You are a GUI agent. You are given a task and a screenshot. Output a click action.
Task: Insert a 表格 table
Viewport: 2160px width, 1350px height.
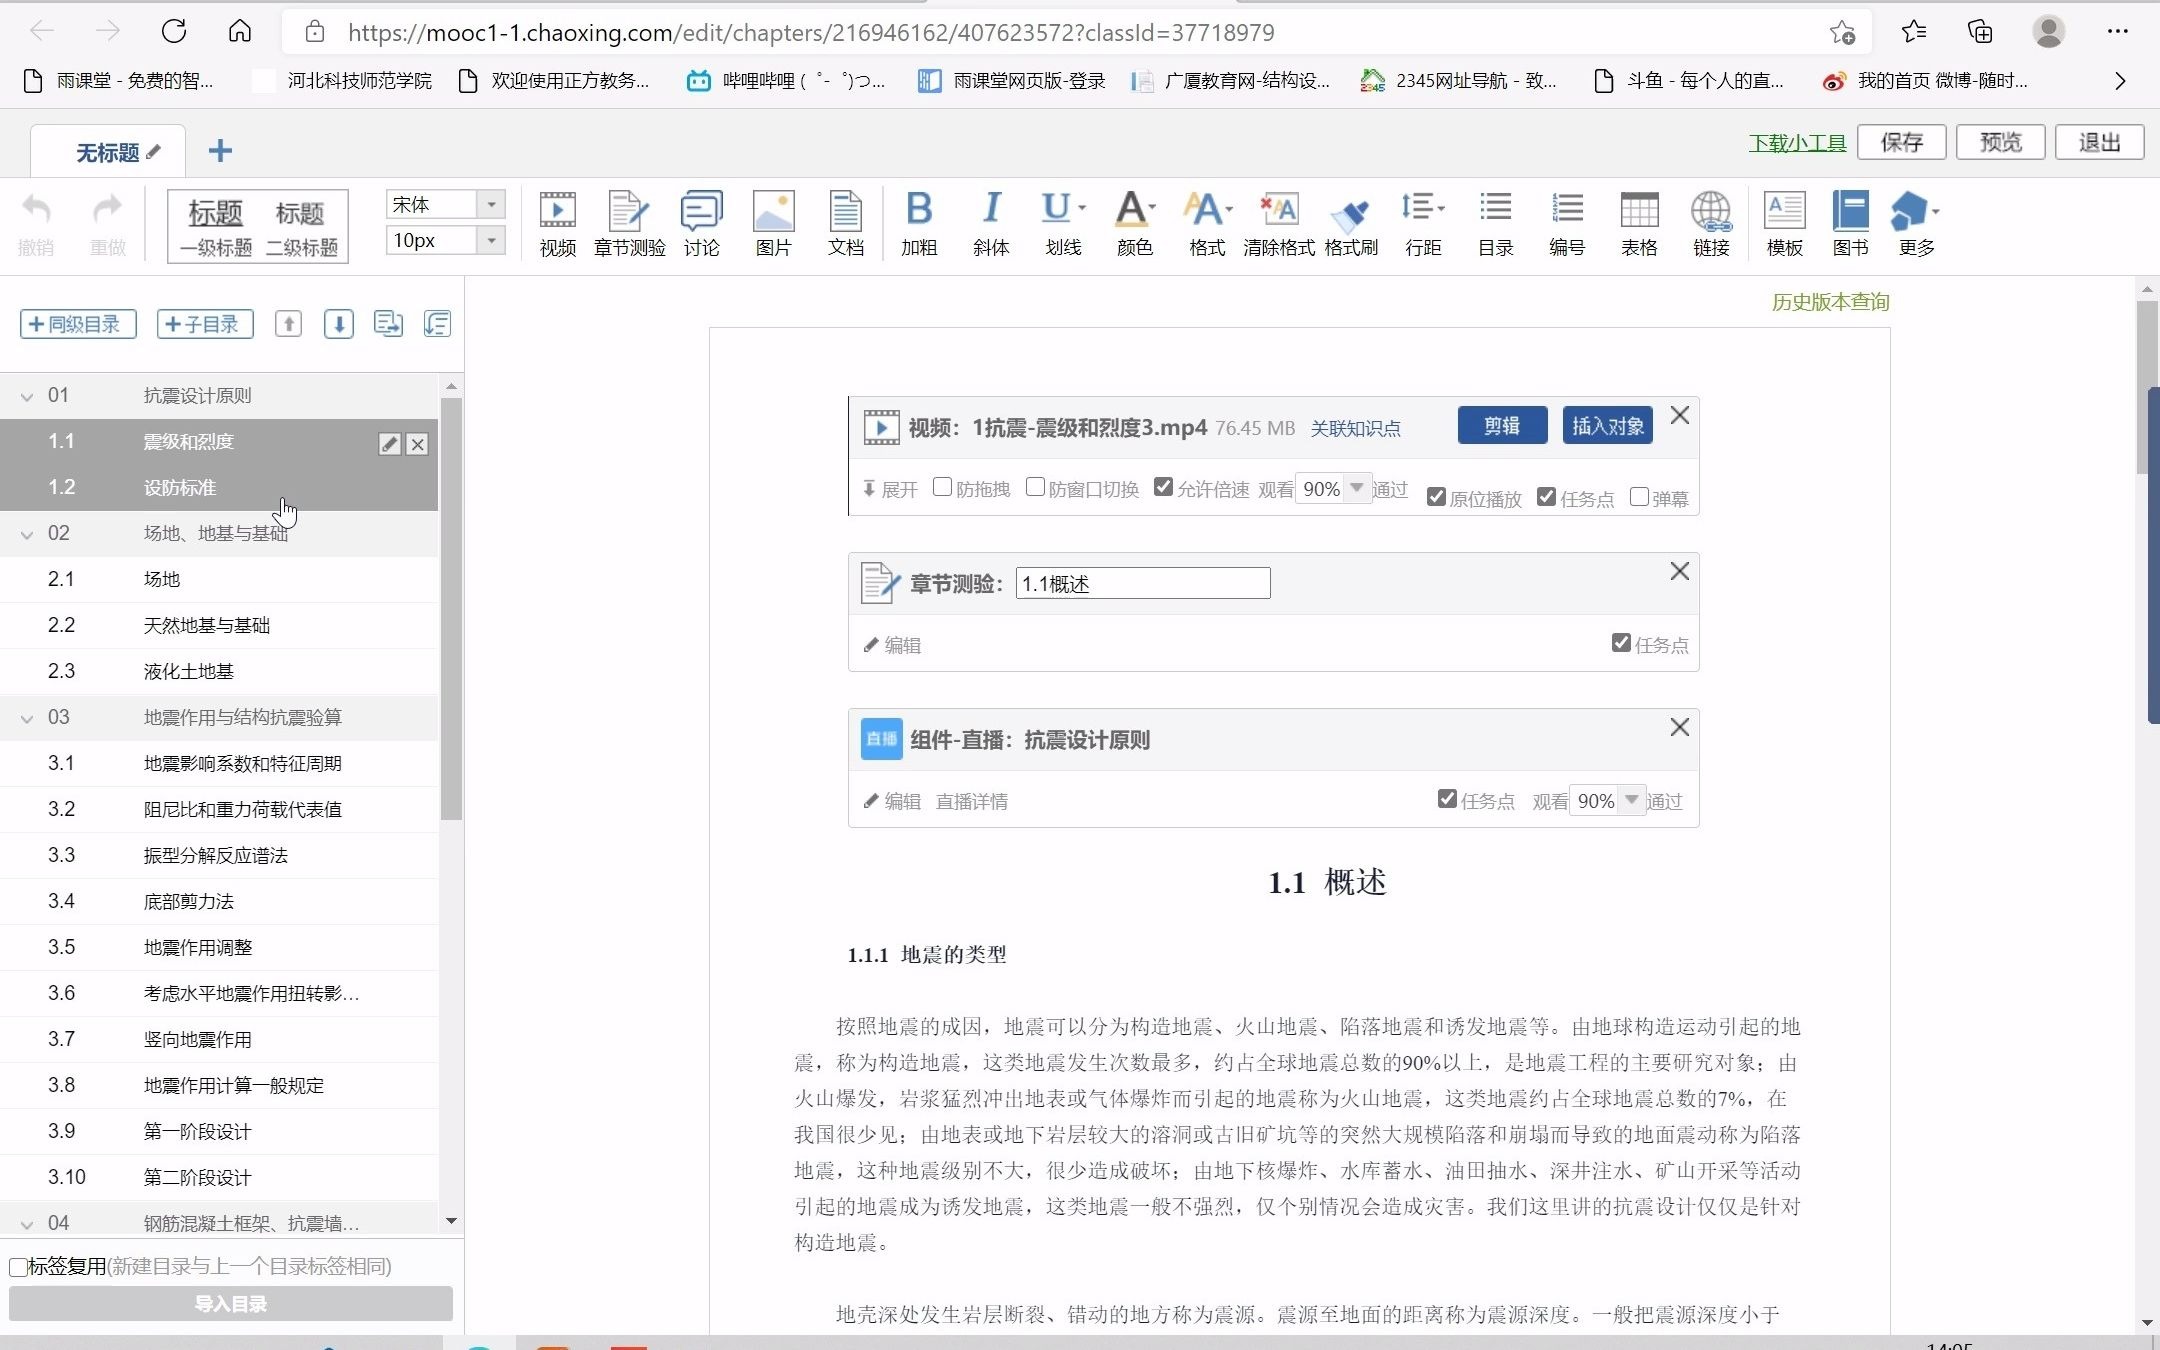(1639, 224)
